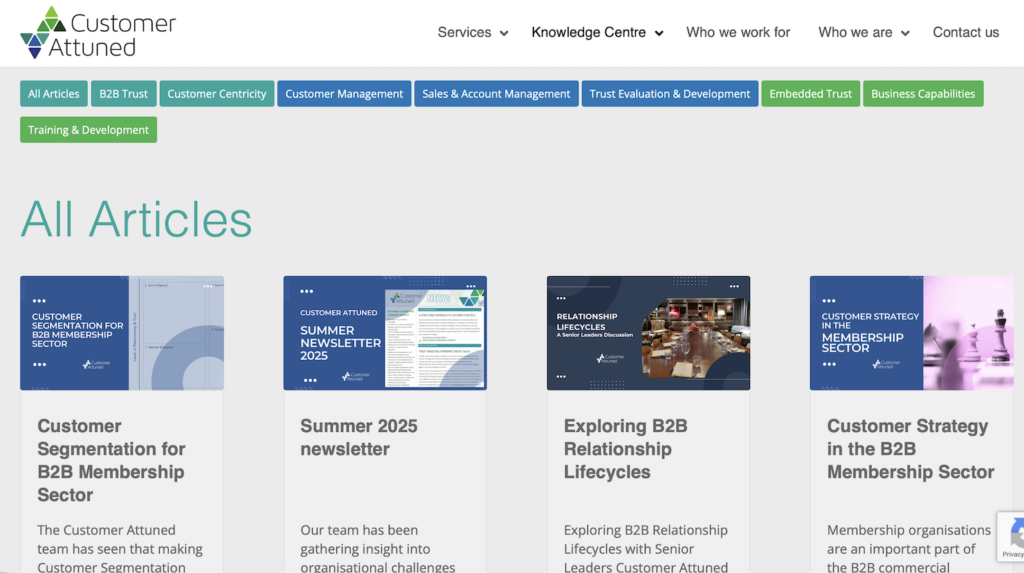Filter by Business Capabilities tag
1024x573 pixels.
(922, 94)
